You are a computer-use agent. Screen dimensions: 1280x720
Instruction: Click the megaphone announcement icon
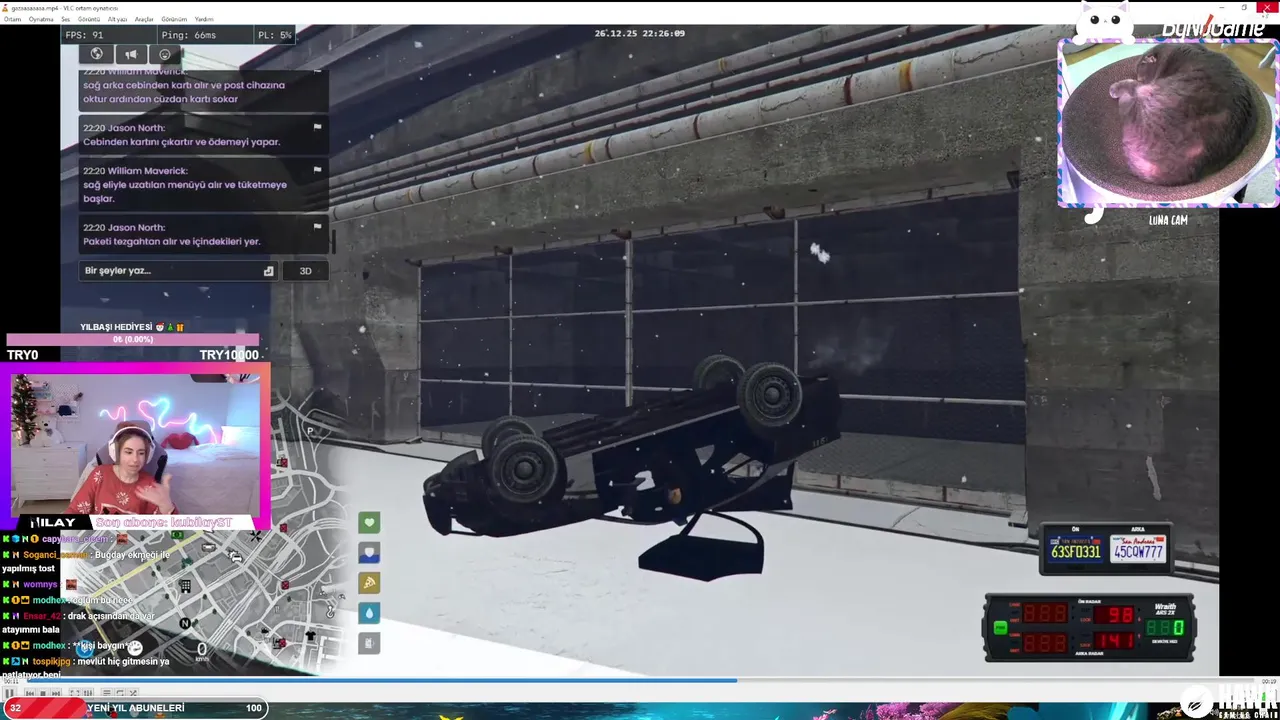(x=130, y=54)
